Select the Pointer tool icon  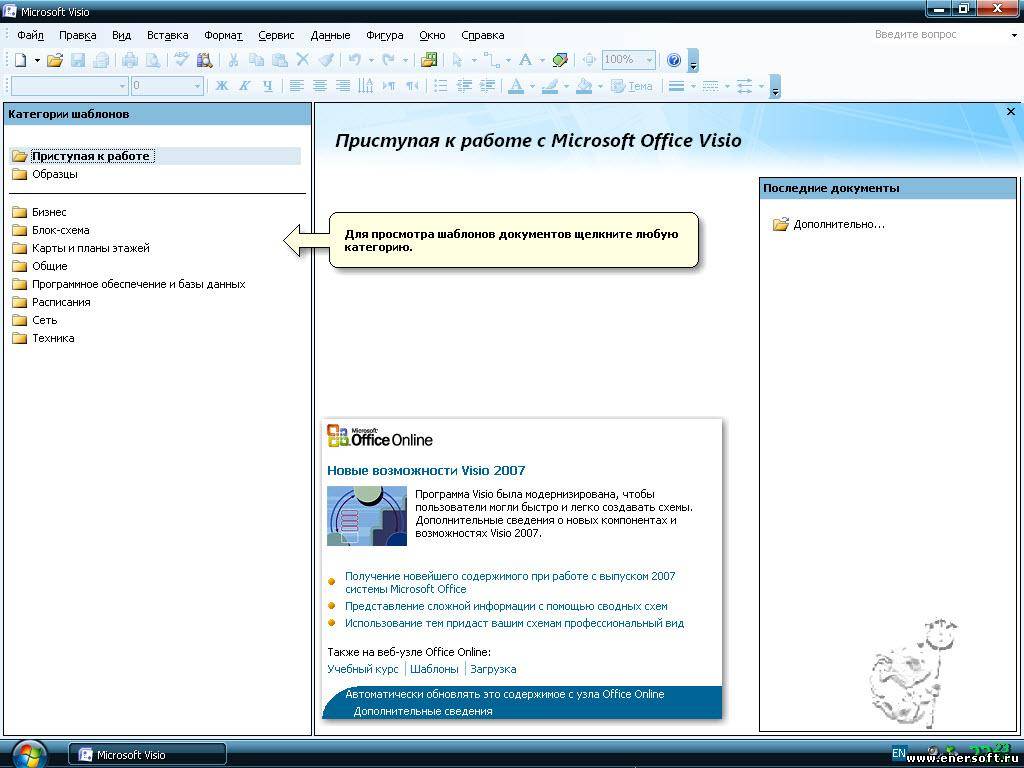point(457,60)
